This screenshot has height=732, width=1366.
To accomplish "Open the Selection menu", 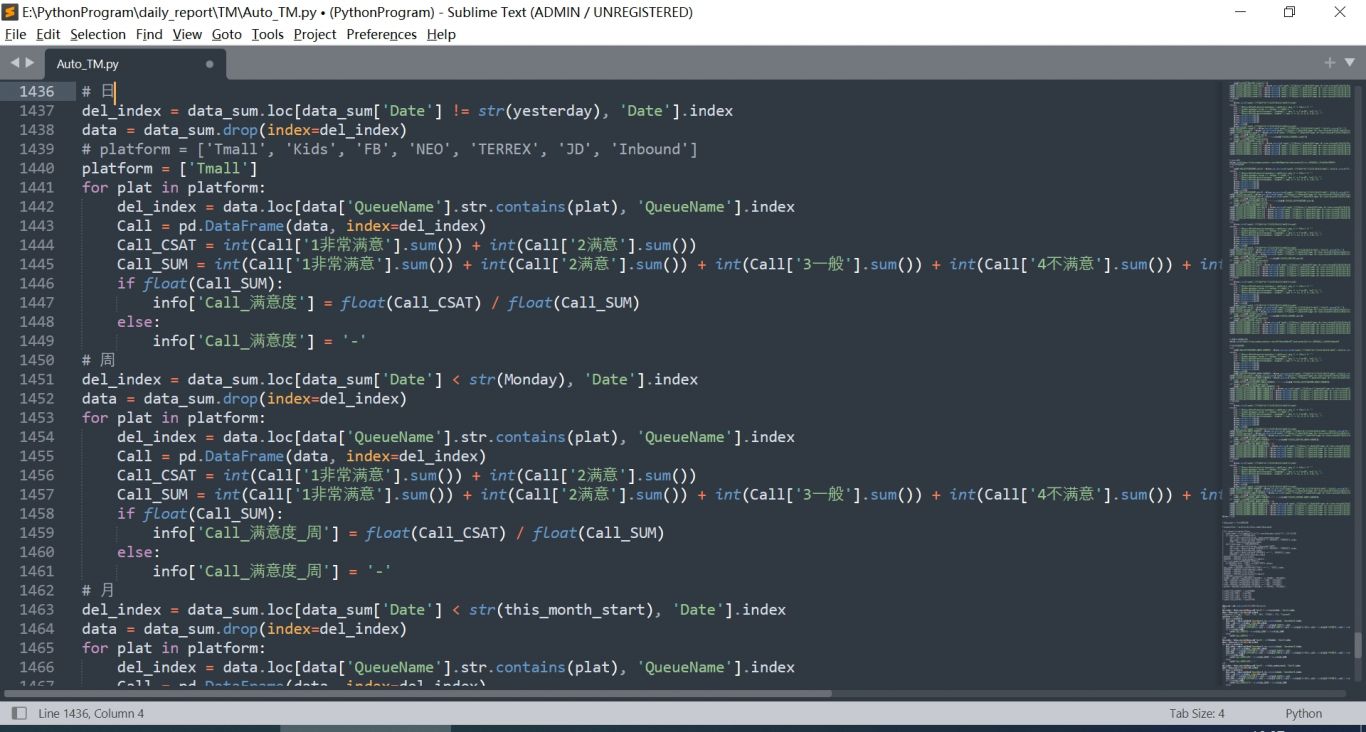I will click(x=98, y=34).
